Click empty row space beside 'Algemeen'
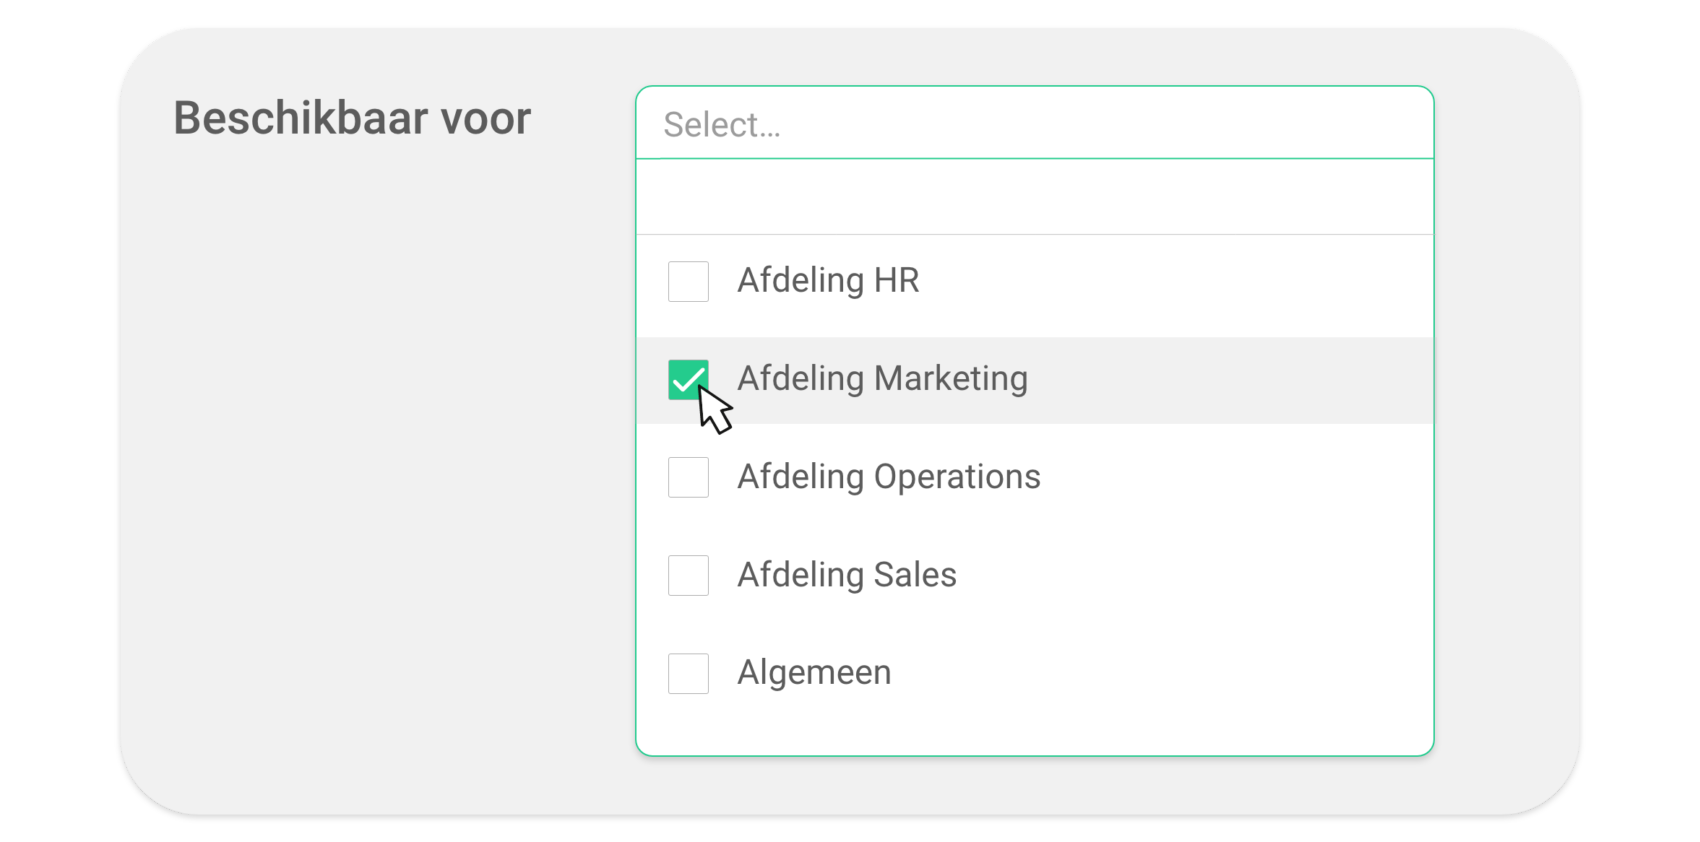 (1160, 673)
